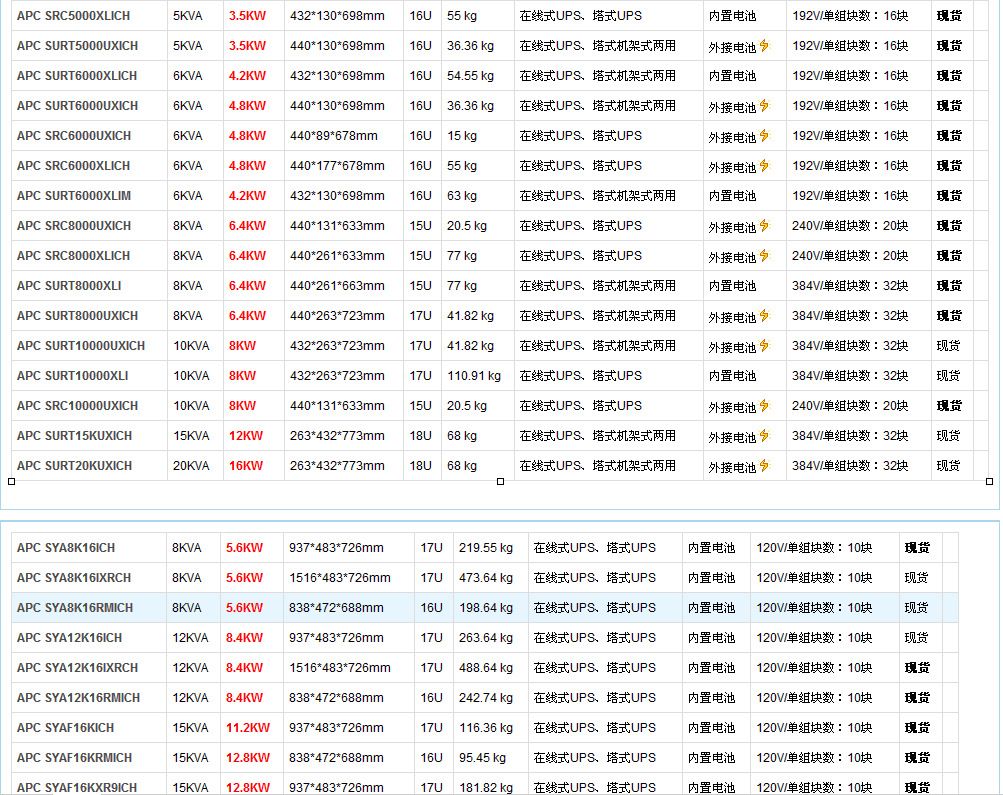The width and height of the screenshot is (1003, 795).
Task: Click lightning icon in APC SRC10000UXICH row
Action: 765,406
